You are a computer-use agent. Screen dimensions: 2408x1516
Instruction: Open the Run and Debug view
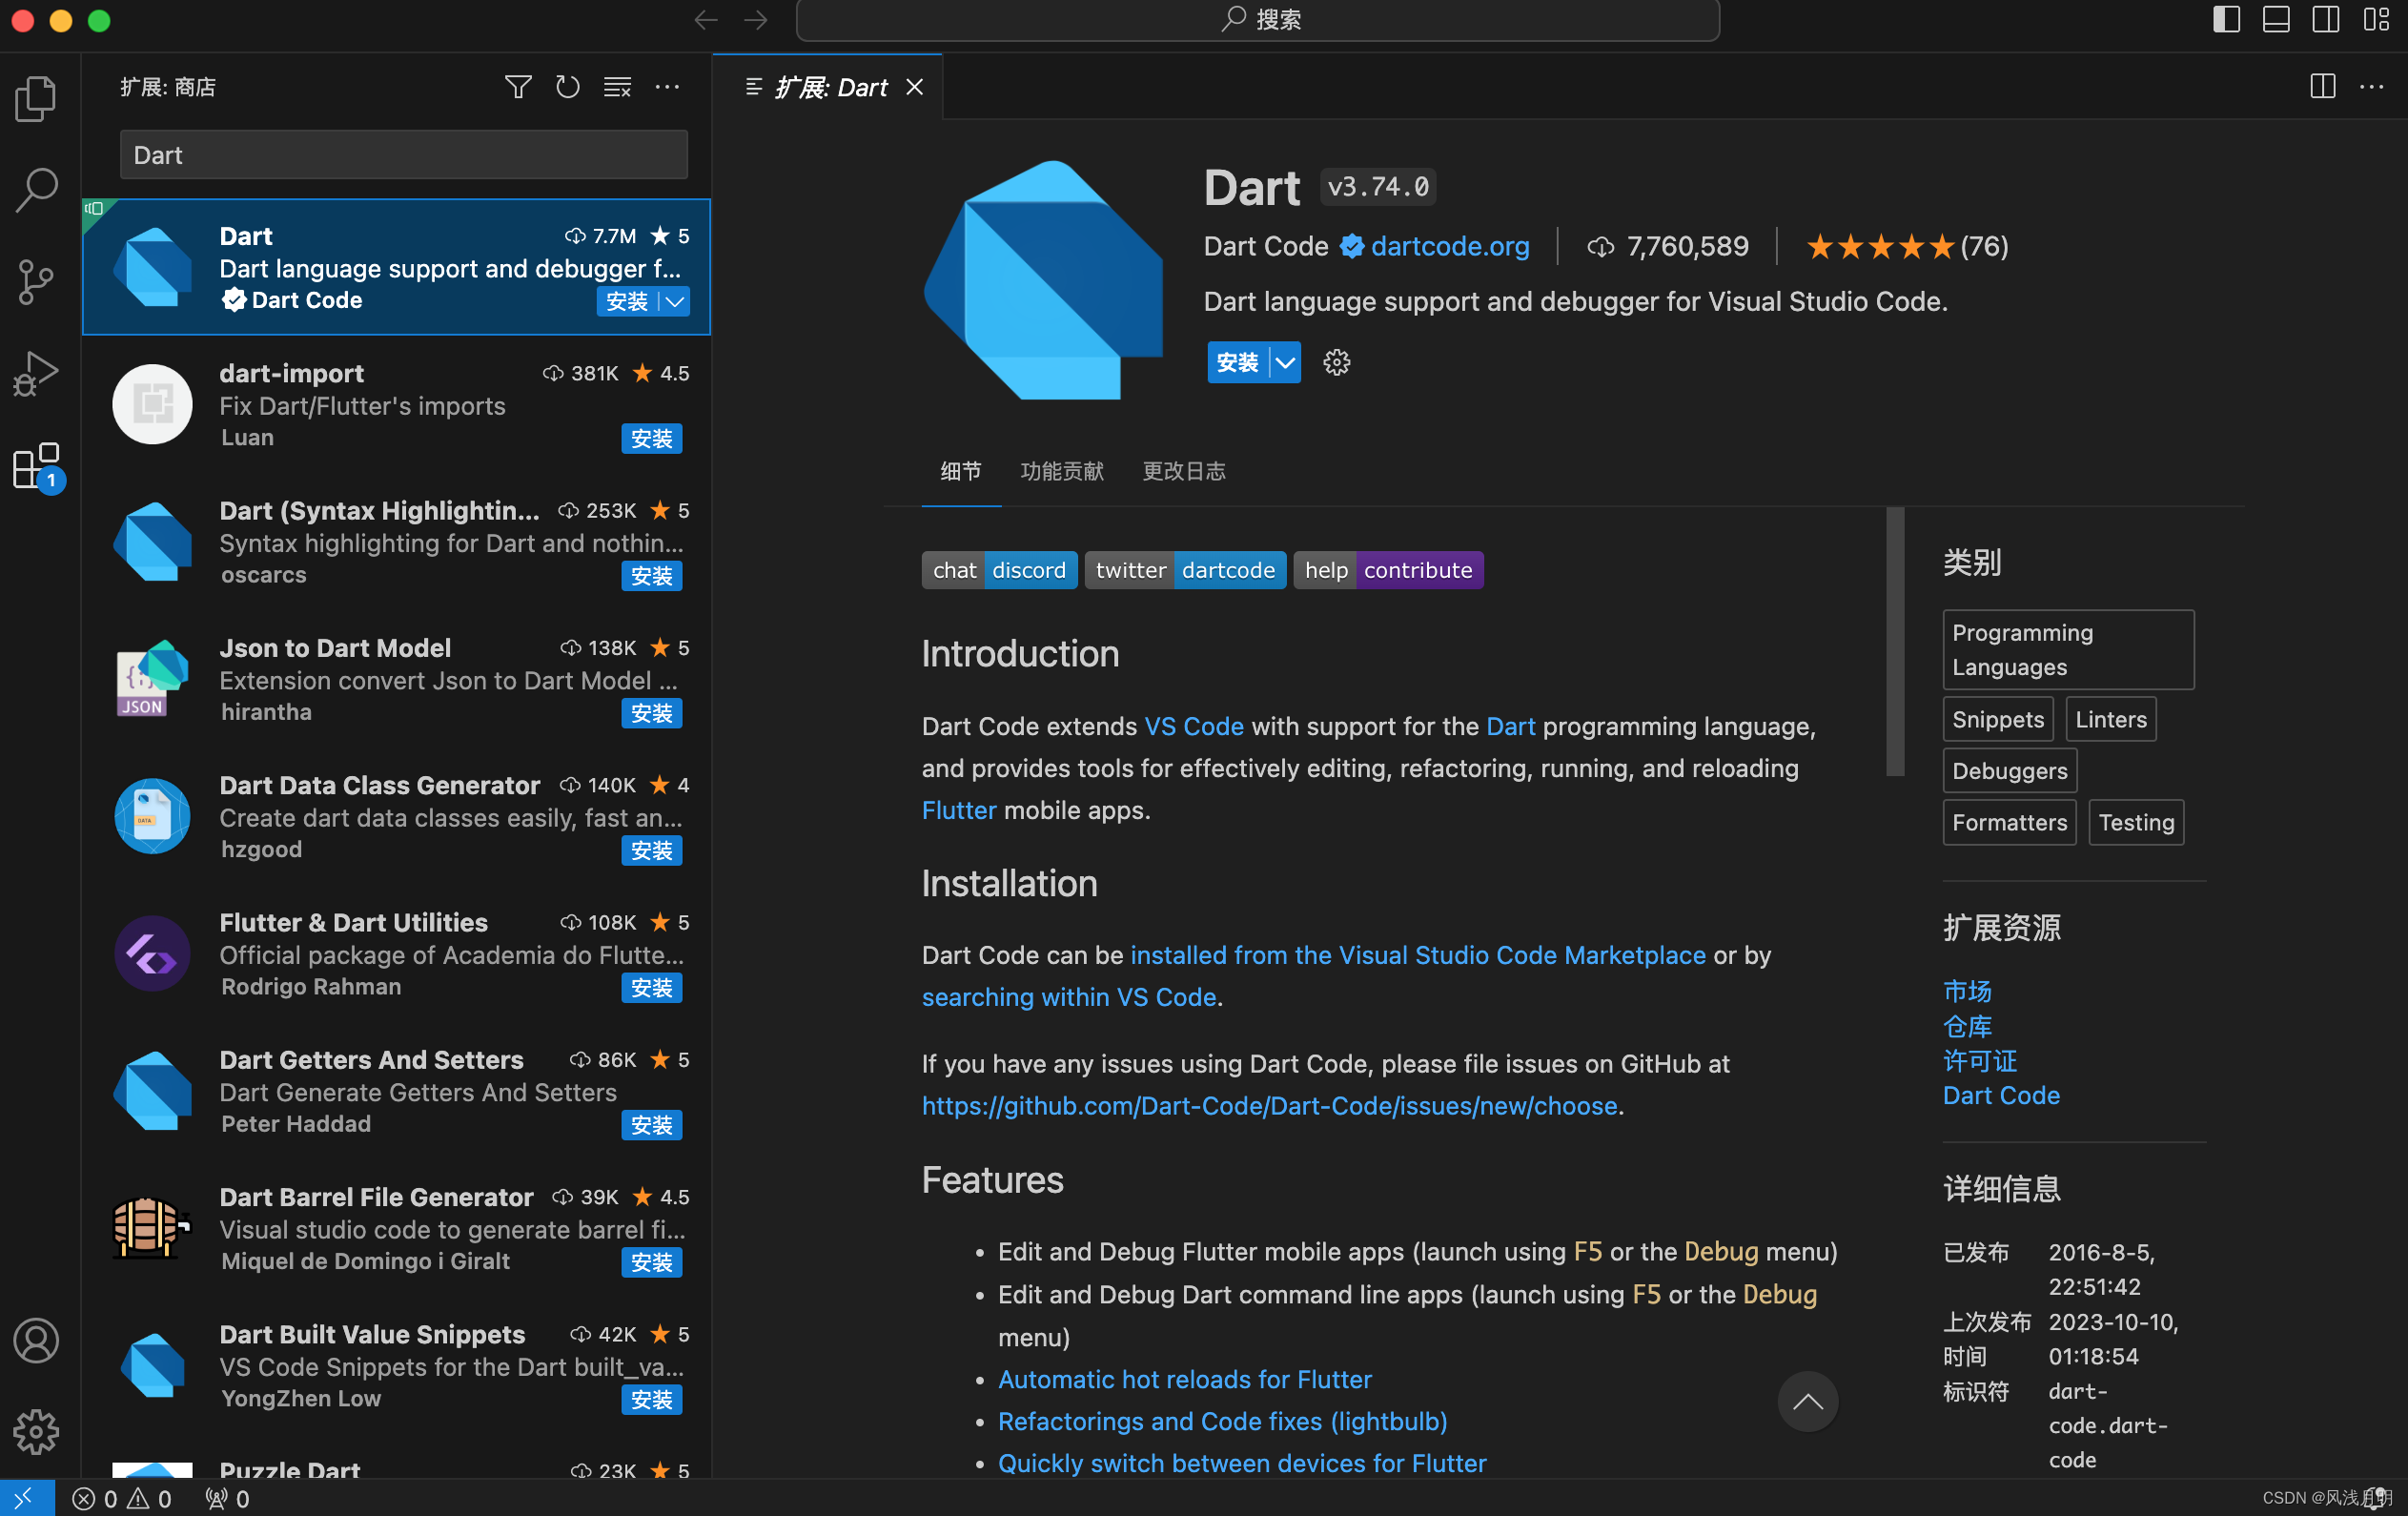click(36, 373)
